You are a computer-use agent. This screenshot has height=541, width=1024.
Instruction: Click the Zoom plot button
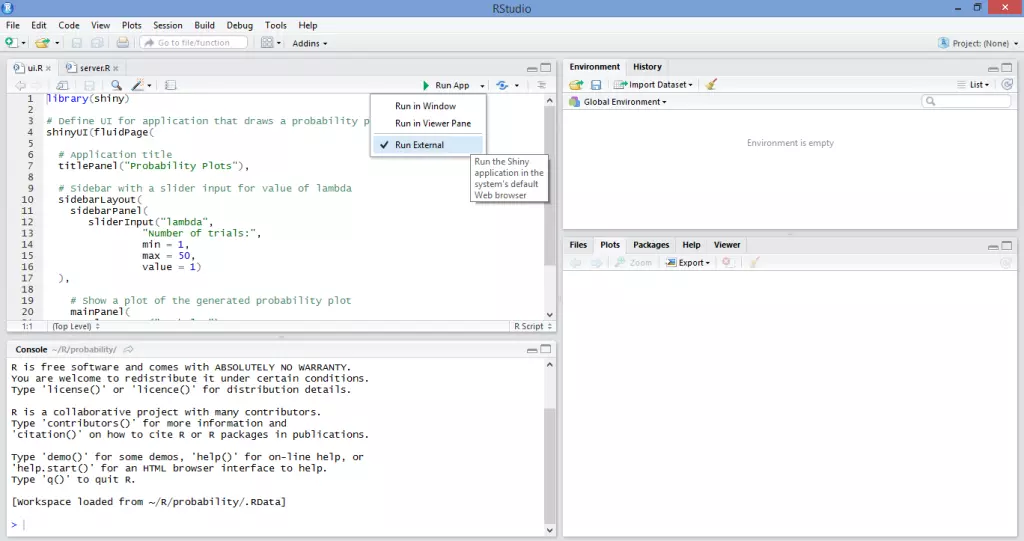633,263
